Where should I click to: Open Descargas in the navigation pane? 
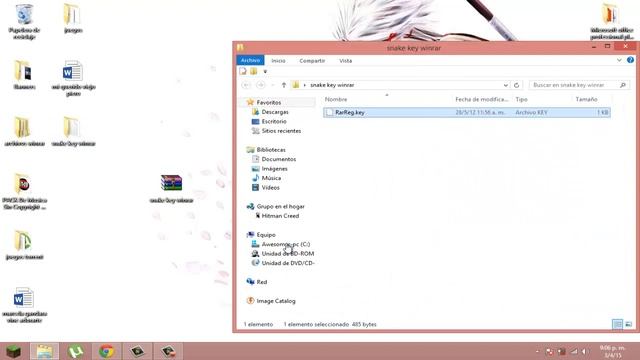tap(275, 112)
